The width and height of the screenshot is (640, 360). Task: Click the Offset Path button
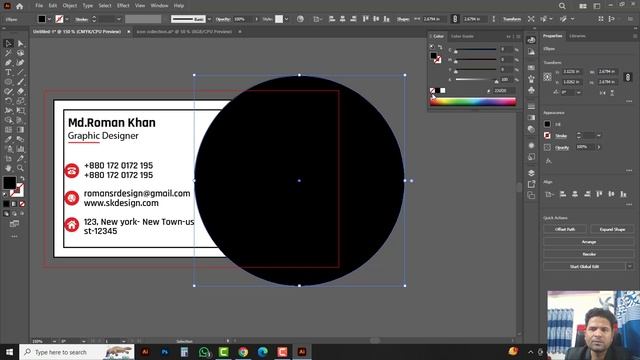(565, 229)
